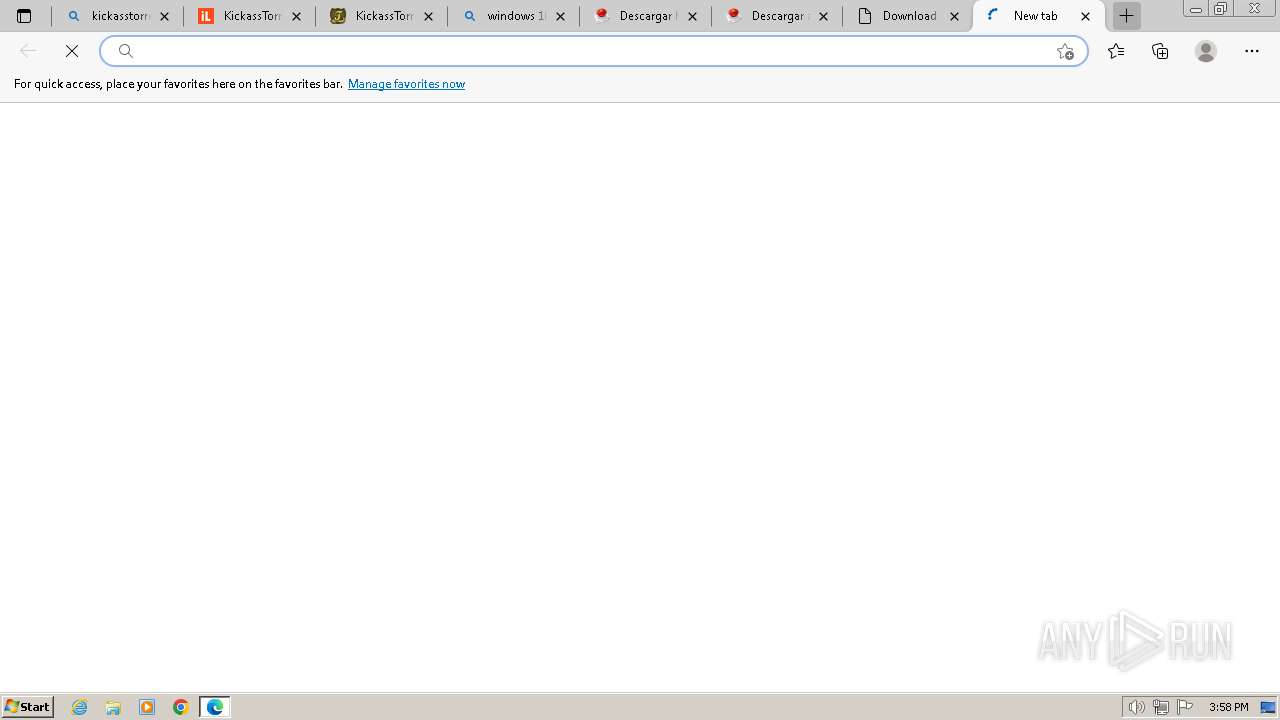Switch to the KickassTorr tab with brown icon

pyautogui.click(x=381, y=16)
